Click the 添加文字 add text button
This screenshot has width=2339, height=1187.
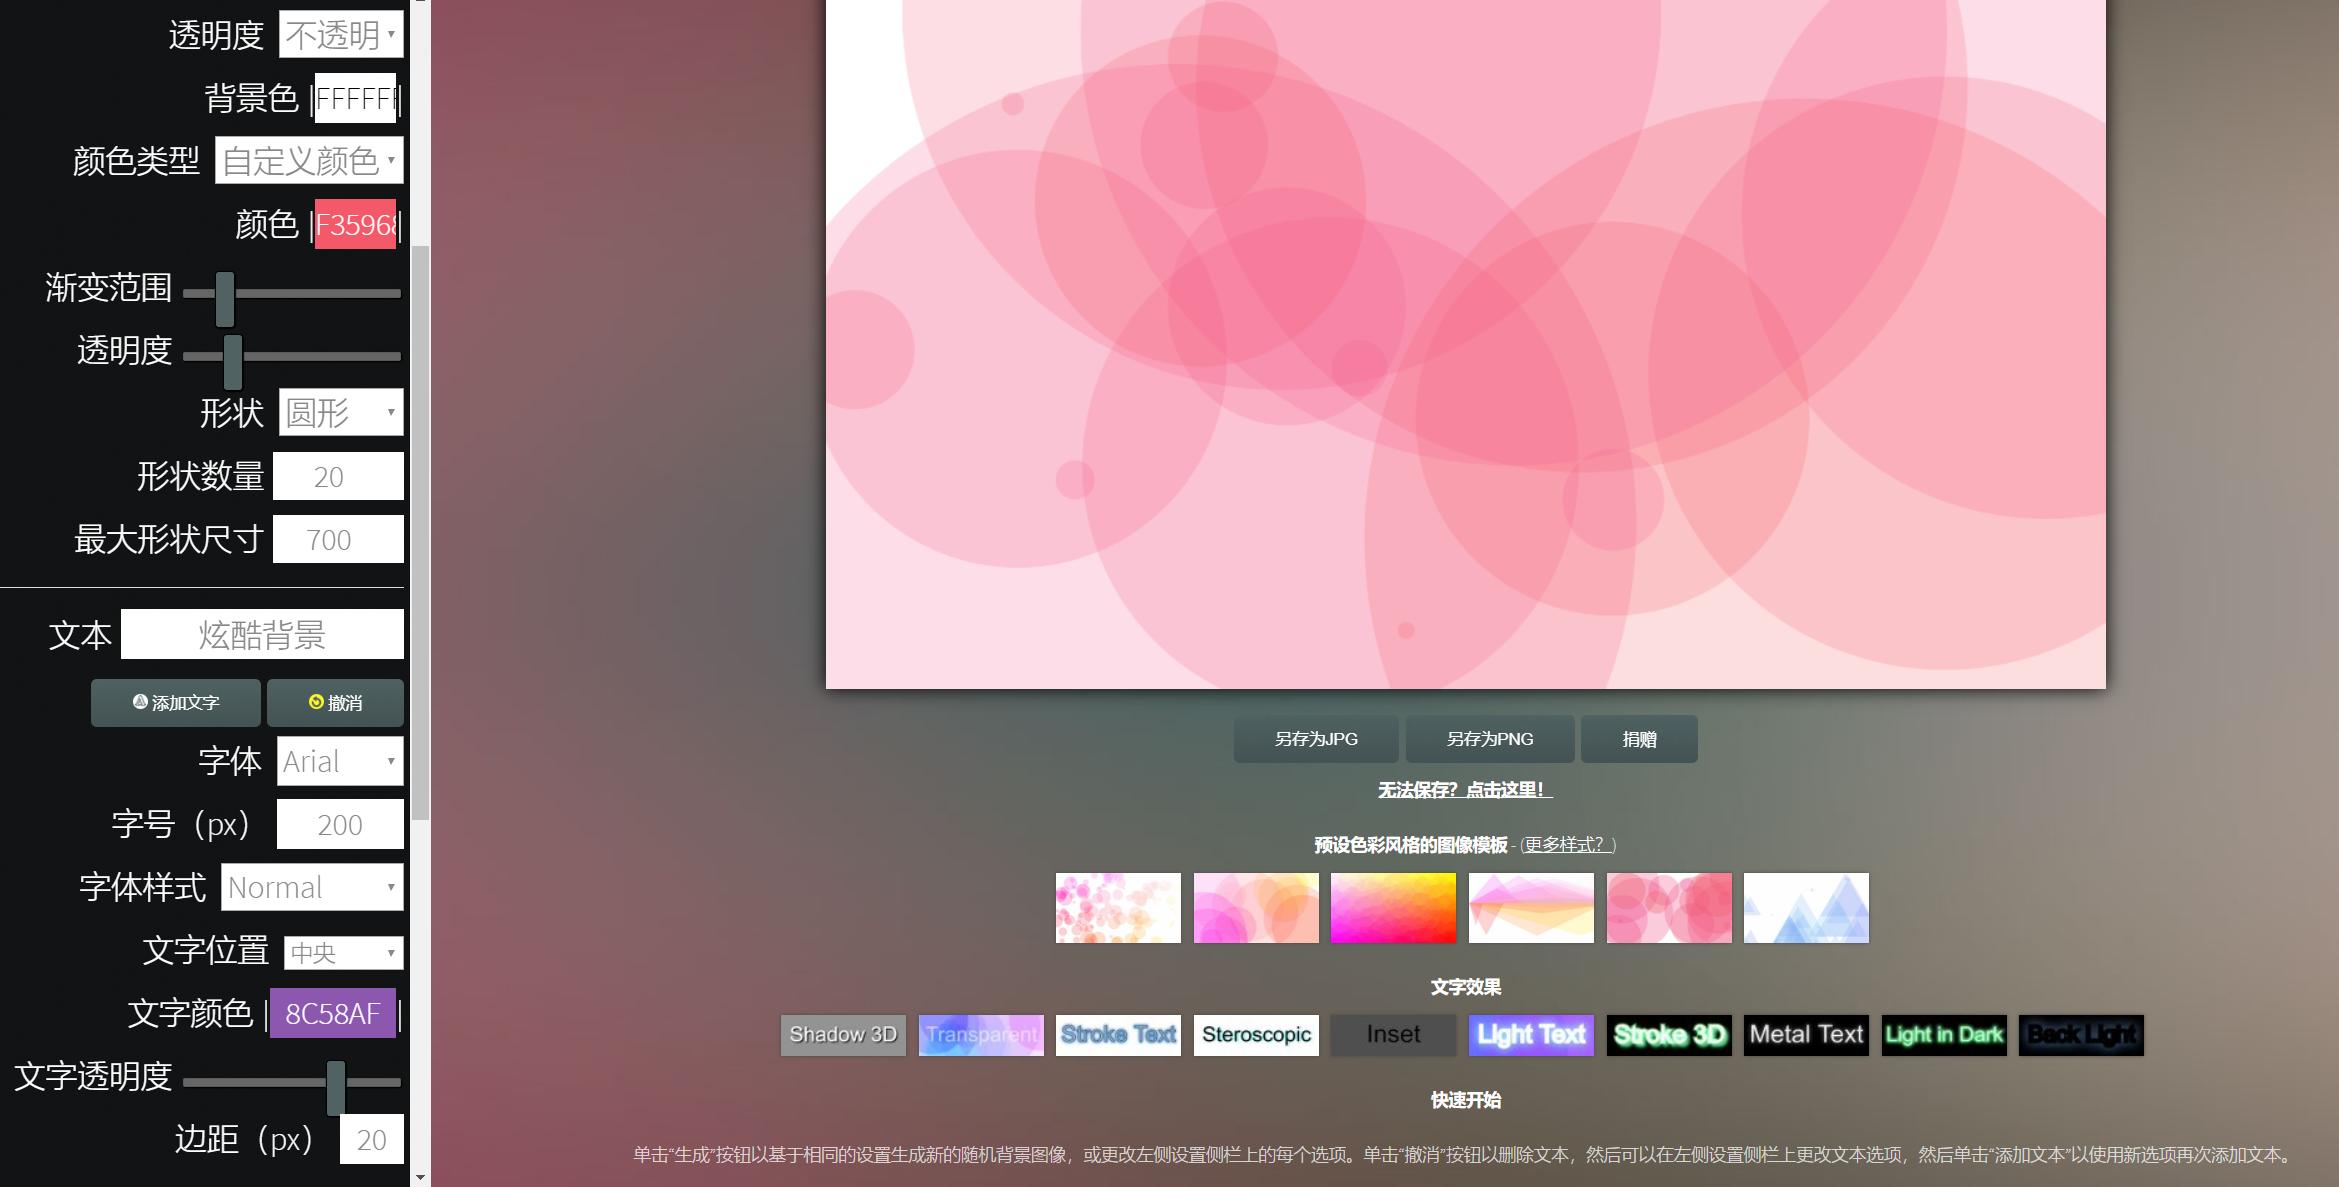[x=176, y=703]
